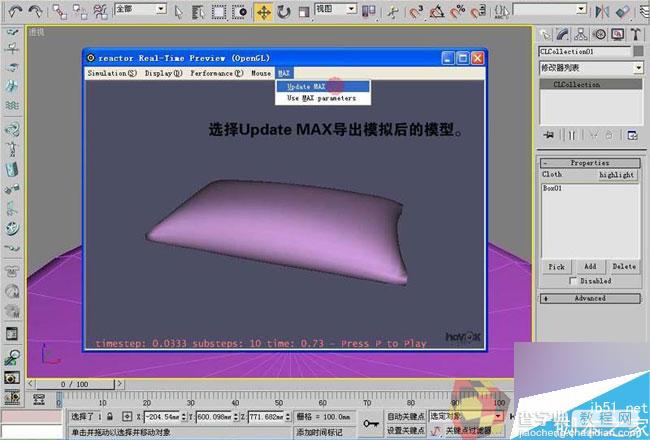
Task: Toggle the Selection Lock padlock icon
Action: tap(110, 416)
